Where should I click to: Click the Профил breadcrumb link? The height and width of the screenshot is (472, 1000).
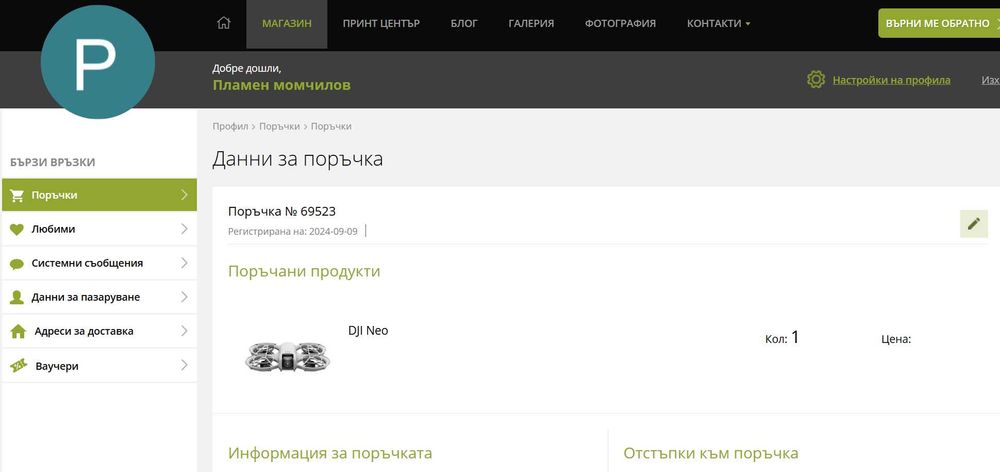[230, 126]
